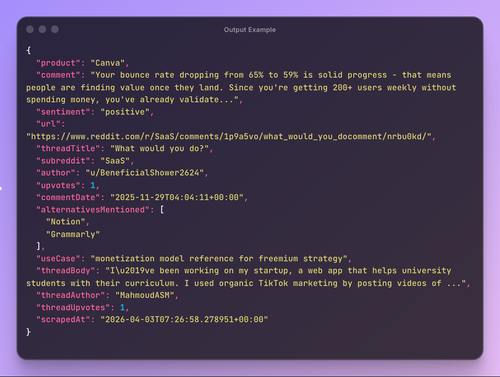This screenshot has height=377, width=500.
Task: Click the "Canva" value
Action: 108,63
